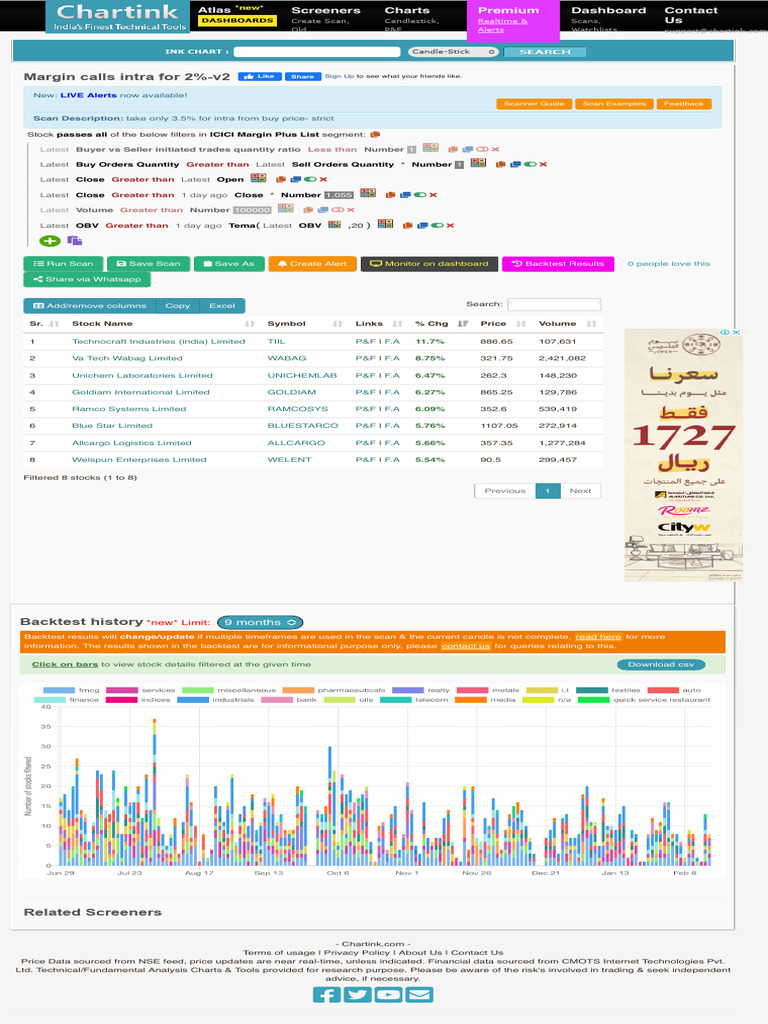Sort table by Symbol column
The image size is (768, 1024).
pos(304,323)
